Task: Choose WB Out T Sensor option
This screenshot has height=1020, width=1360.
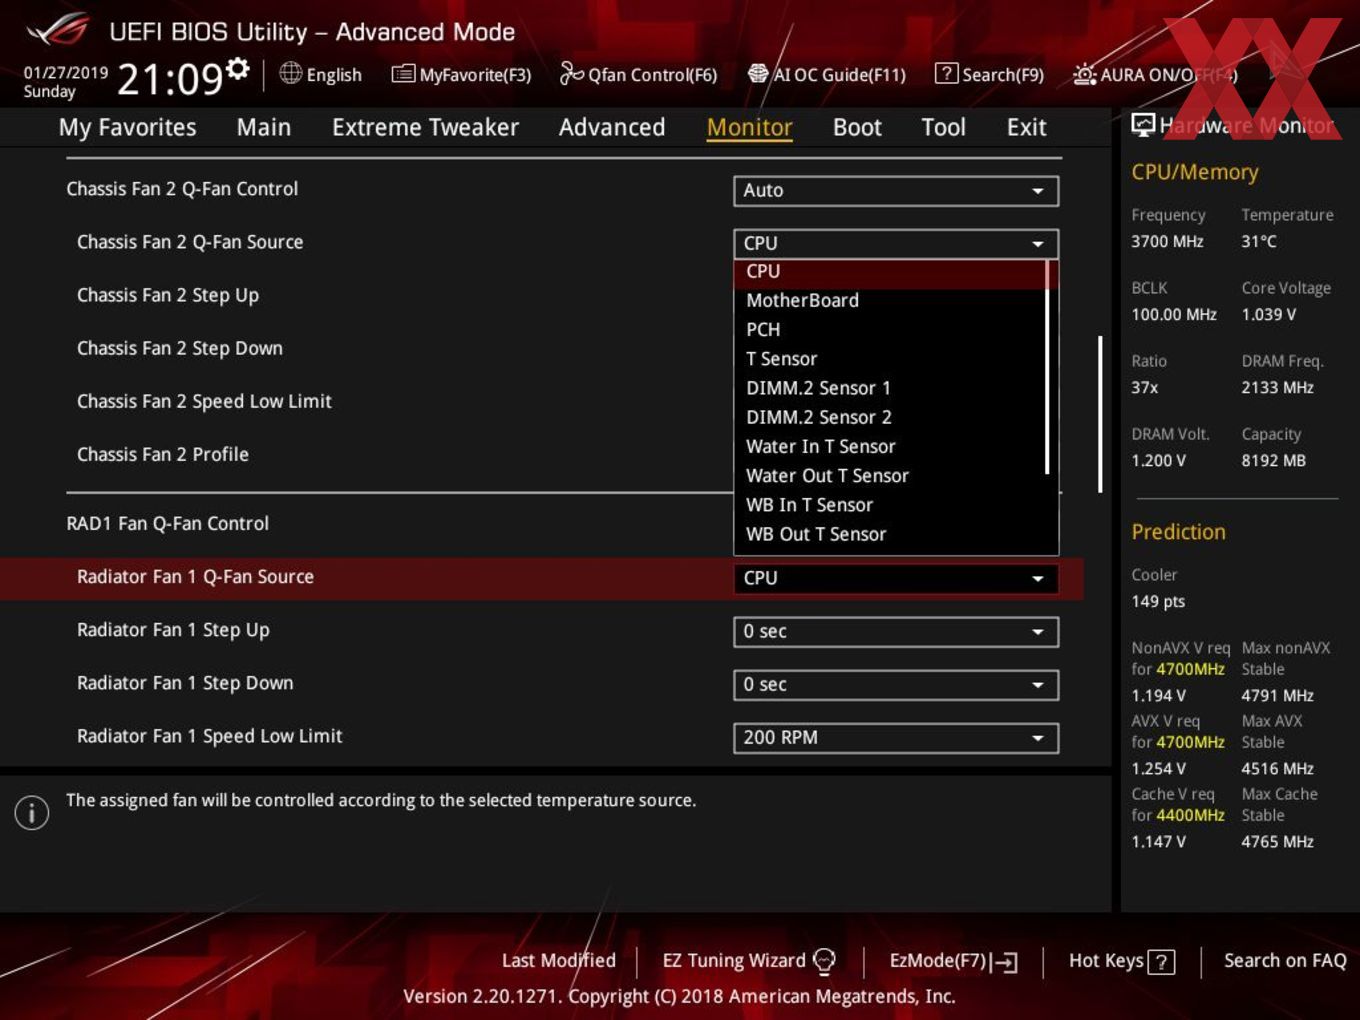Action: 889,534
